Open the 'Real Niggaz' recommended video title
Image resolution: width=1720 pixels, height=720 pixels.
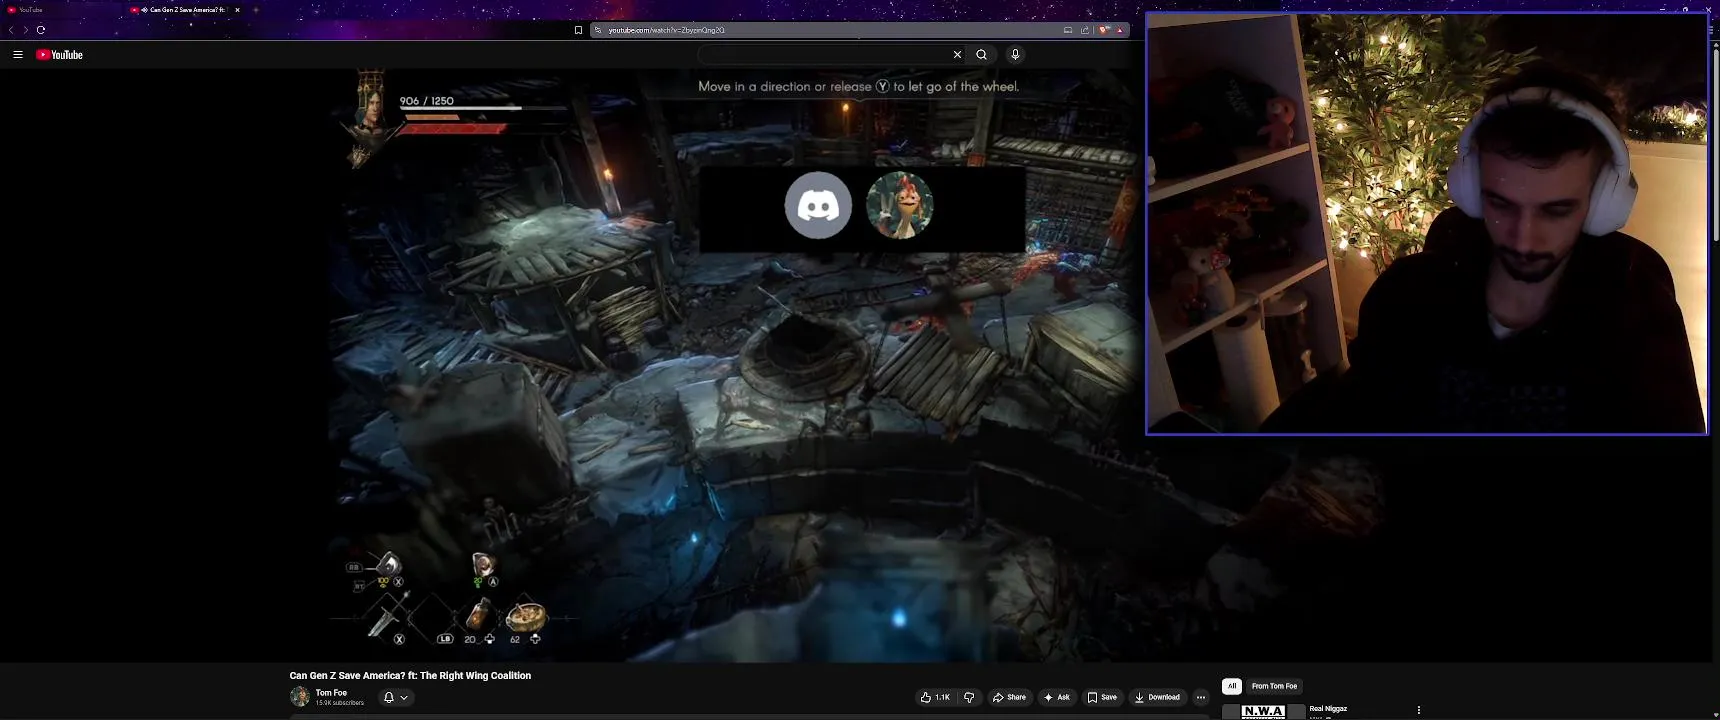[1328, 708]
